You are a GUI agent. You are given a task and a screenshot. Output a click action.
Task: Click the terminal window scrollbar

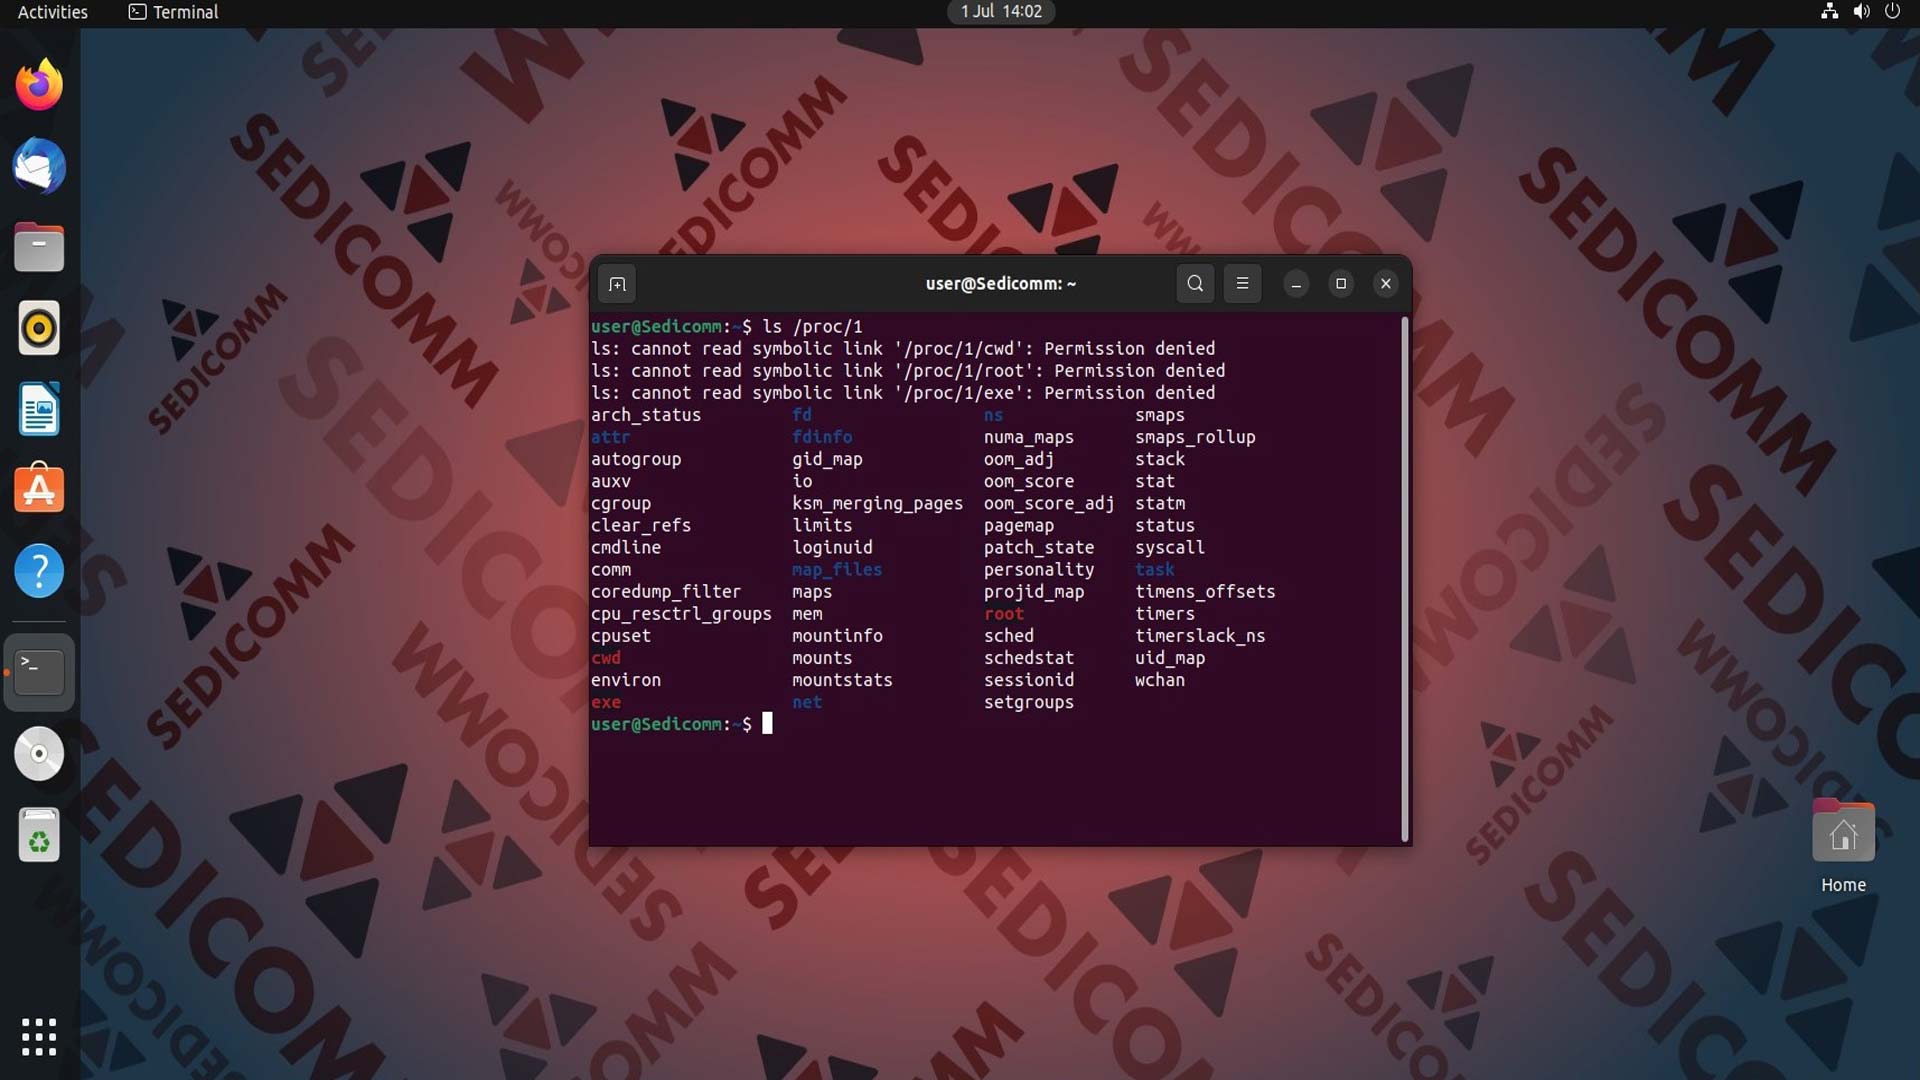coord(1404,579)
